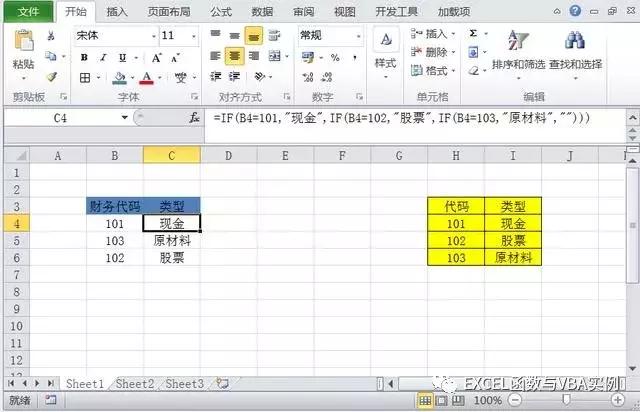Open number format dropdown 常规
This screenshot has width=640, height=412.
click(x=358, y=36)
